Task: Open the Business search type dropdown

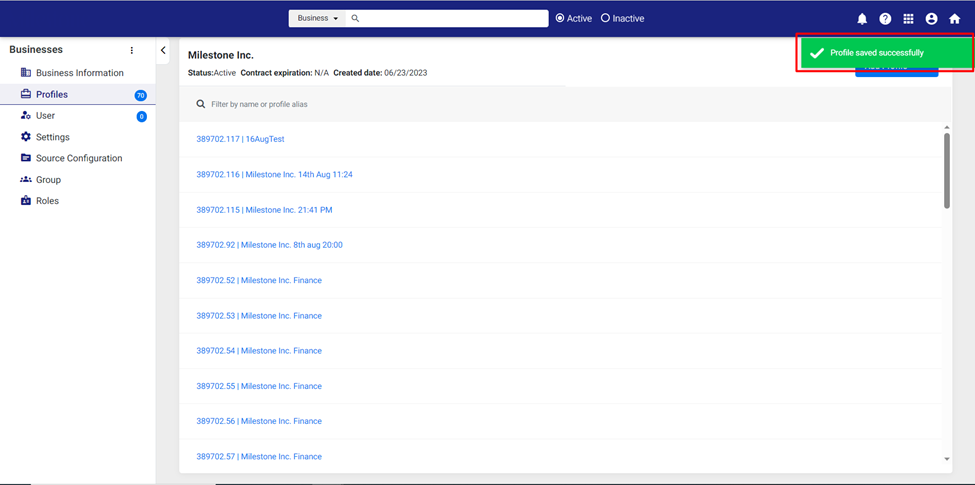Action: coord(317,19)
